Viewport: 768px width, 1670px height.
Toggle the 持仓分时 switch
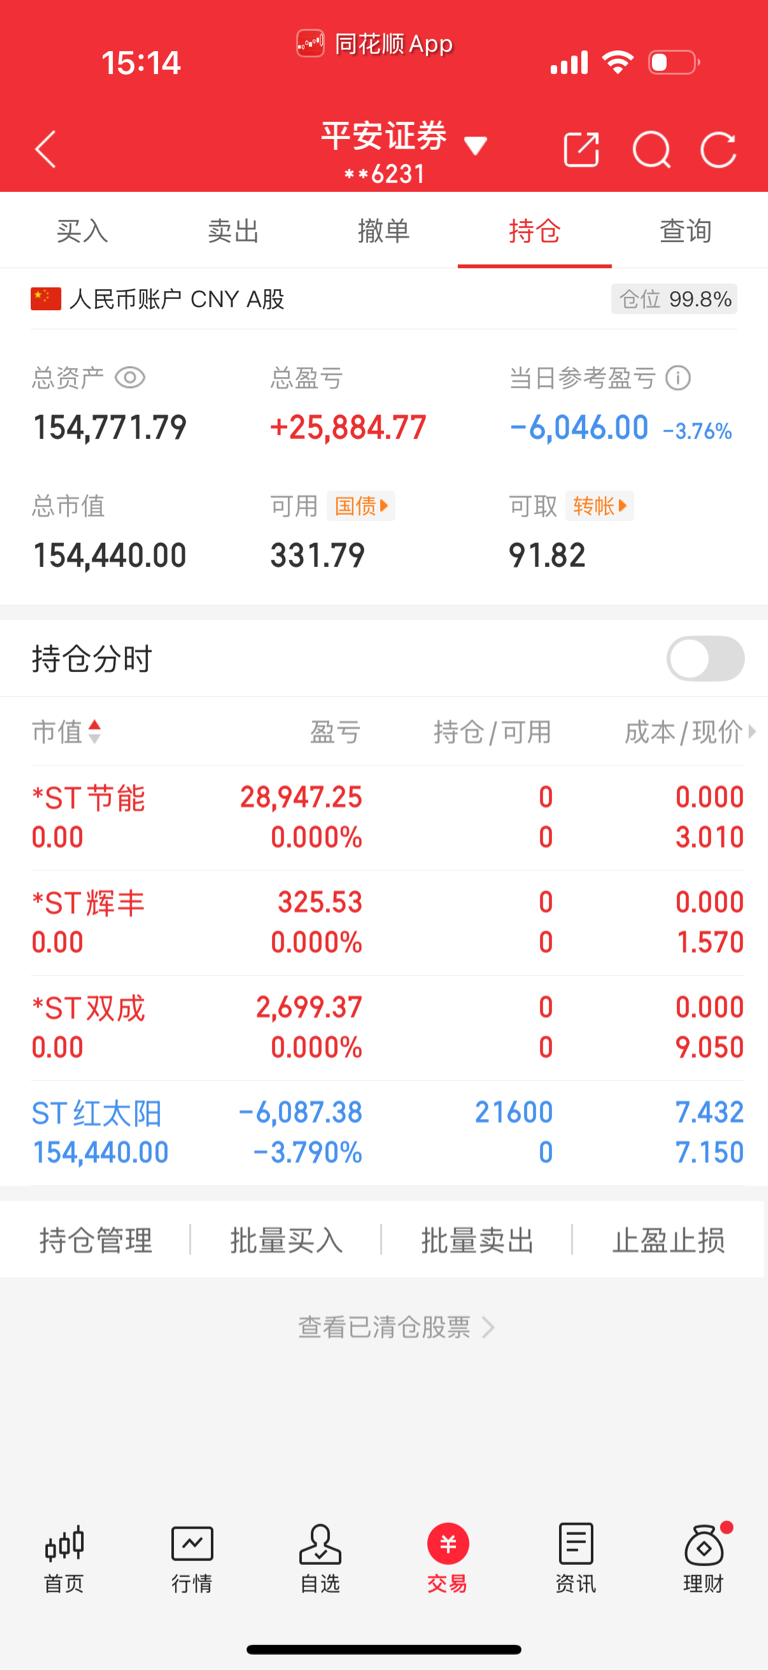point(706,659)
